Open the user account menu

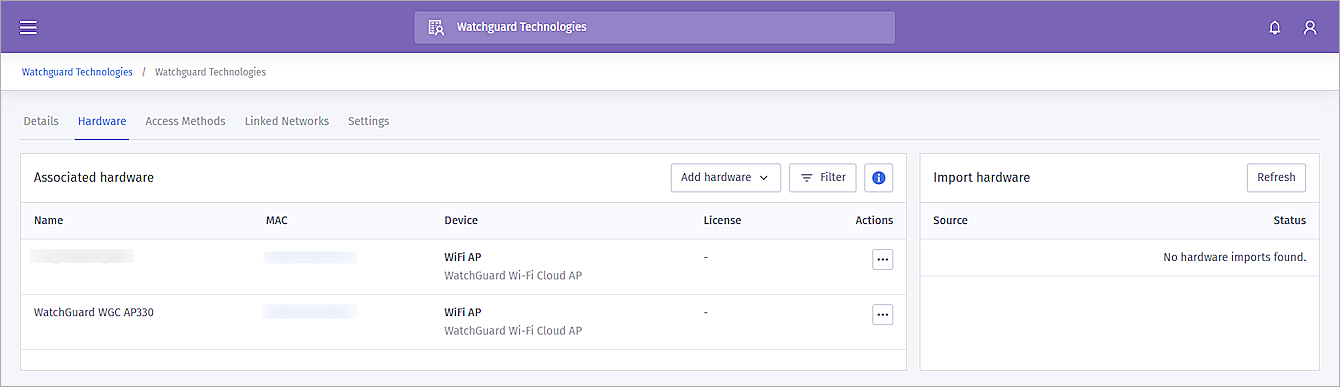[1310, 28]
